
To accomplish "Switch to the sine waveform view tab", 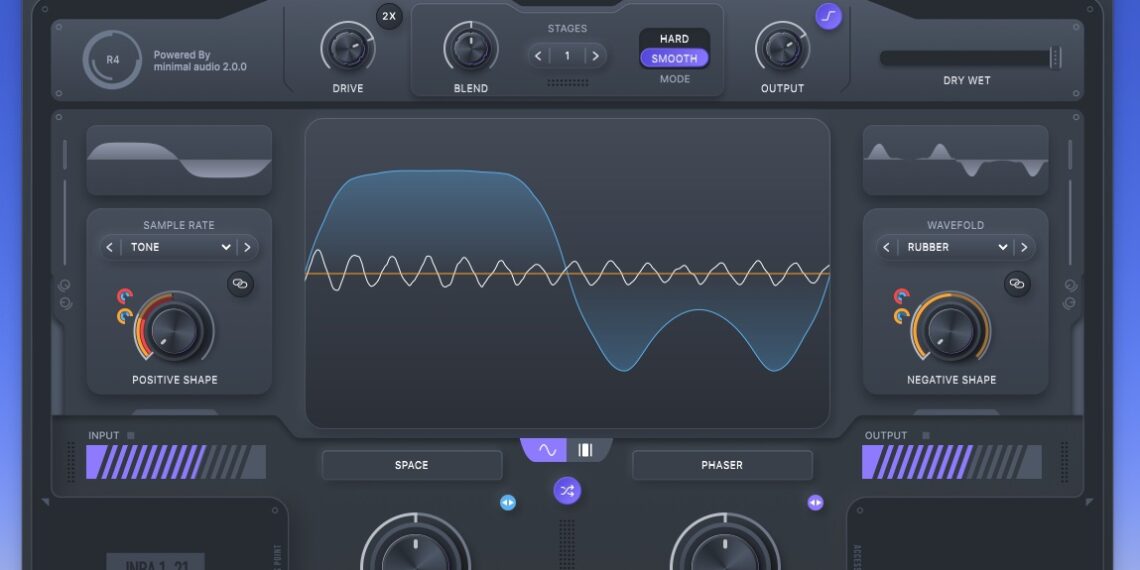I will (546, 450).
